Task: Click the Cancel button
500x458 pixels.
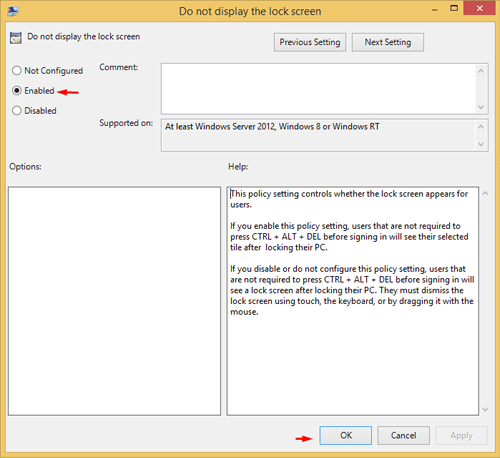Action: tap(403, 435)
